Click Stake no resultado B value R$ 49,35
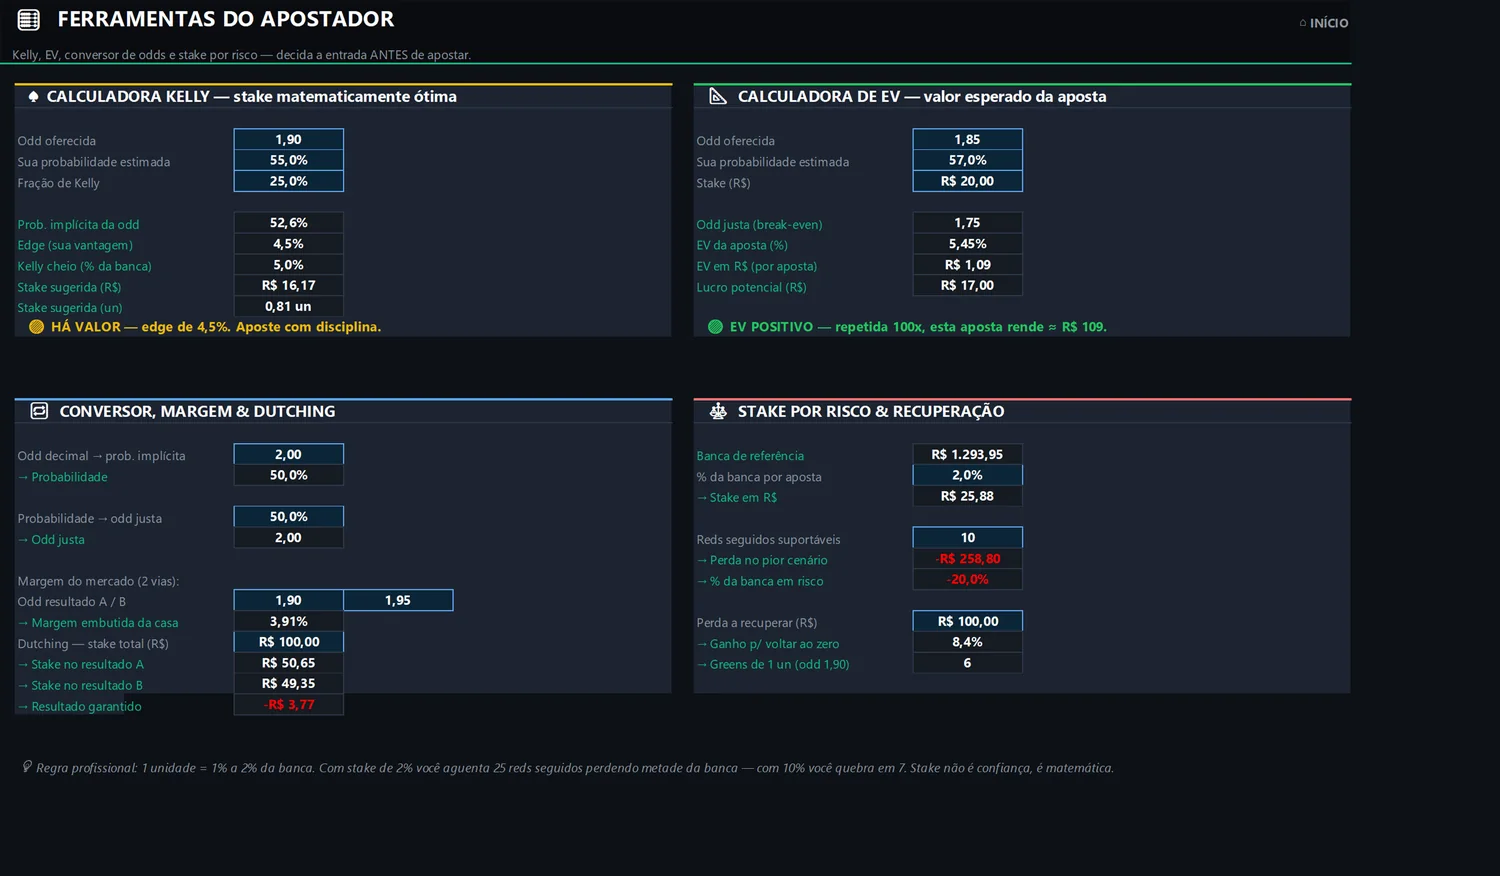 [289, 684]
